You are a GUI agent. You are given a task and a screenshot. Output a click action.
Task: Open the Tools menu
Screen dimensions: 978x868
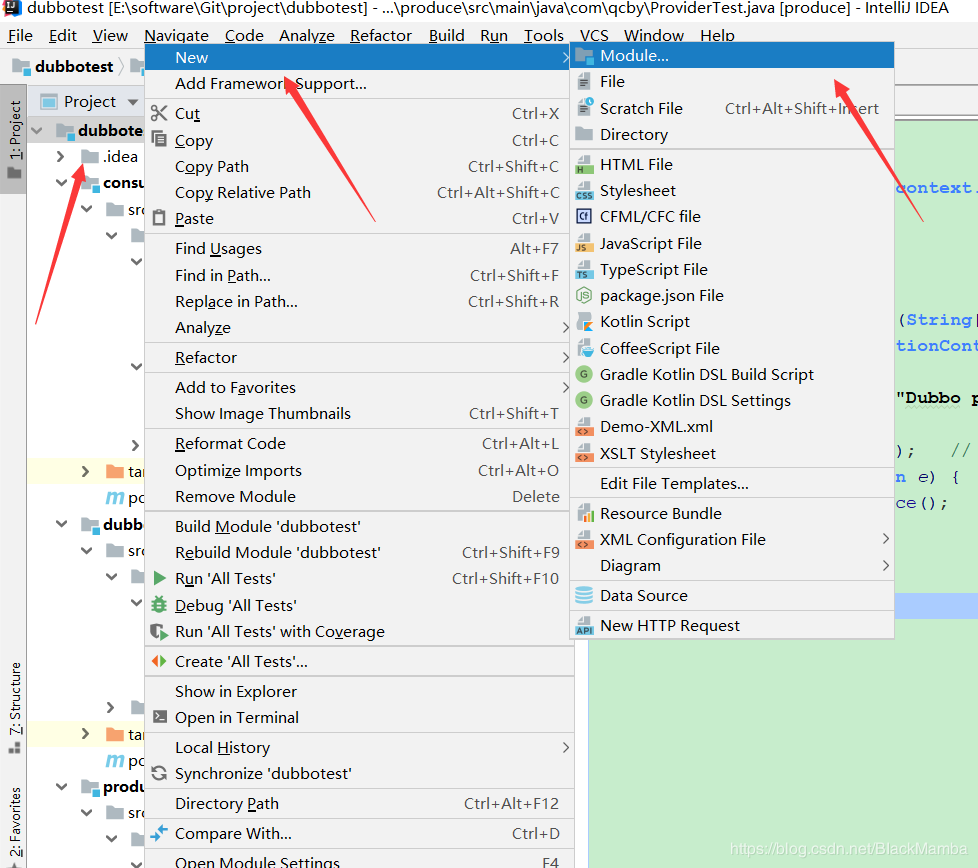543,36
